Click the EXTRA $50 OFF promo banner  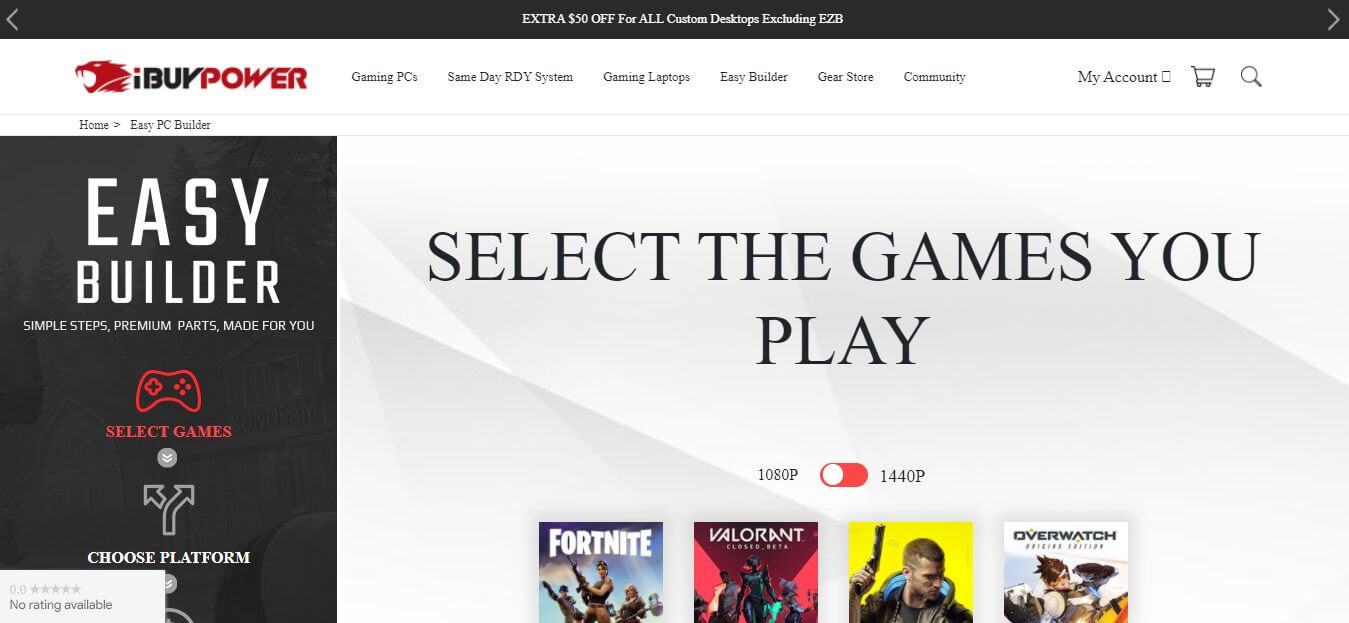click(682, 19)
